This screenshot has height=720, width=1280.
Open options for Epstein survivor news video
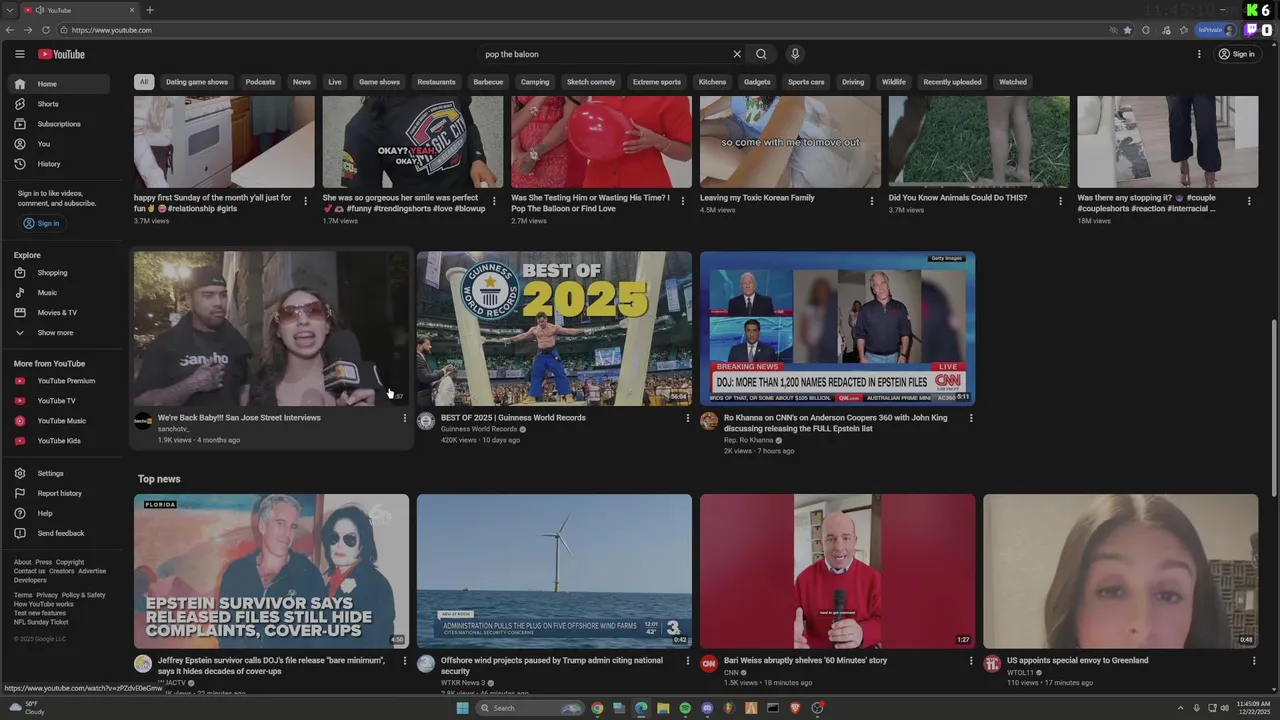tap(405, 661)
